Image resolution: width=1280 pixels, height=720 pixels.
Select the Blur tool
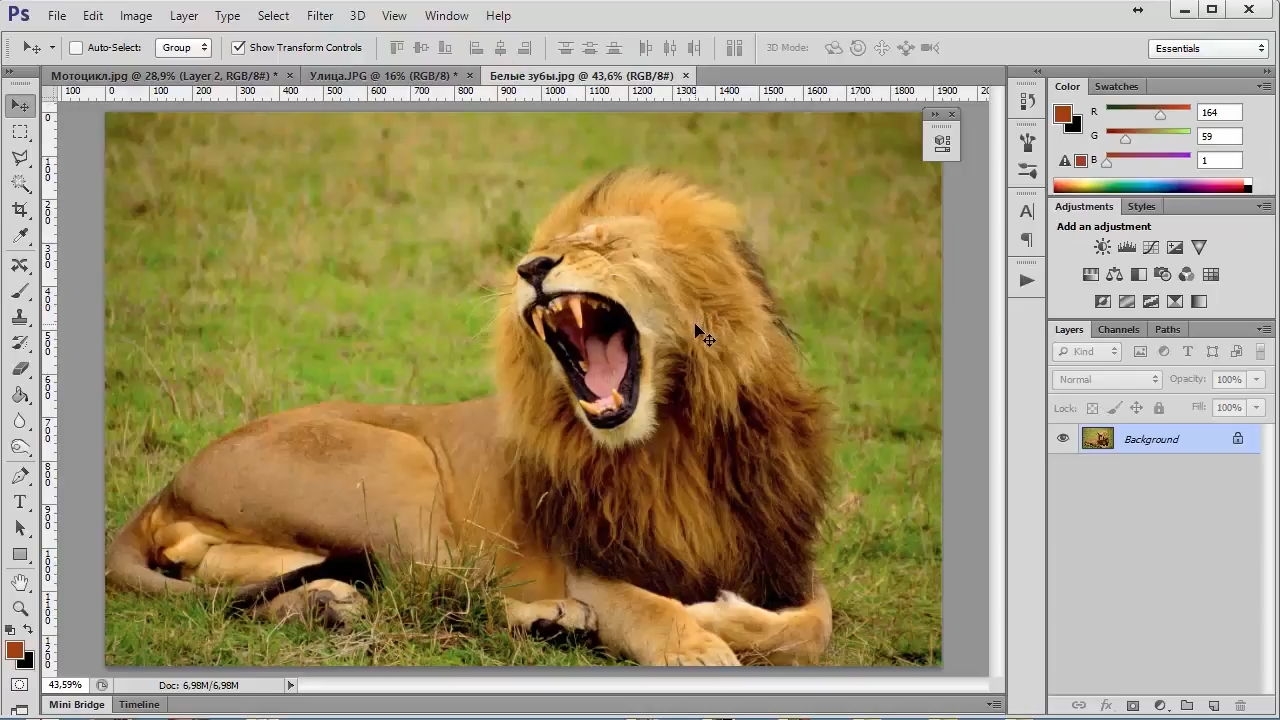click(x=20, y=421)
